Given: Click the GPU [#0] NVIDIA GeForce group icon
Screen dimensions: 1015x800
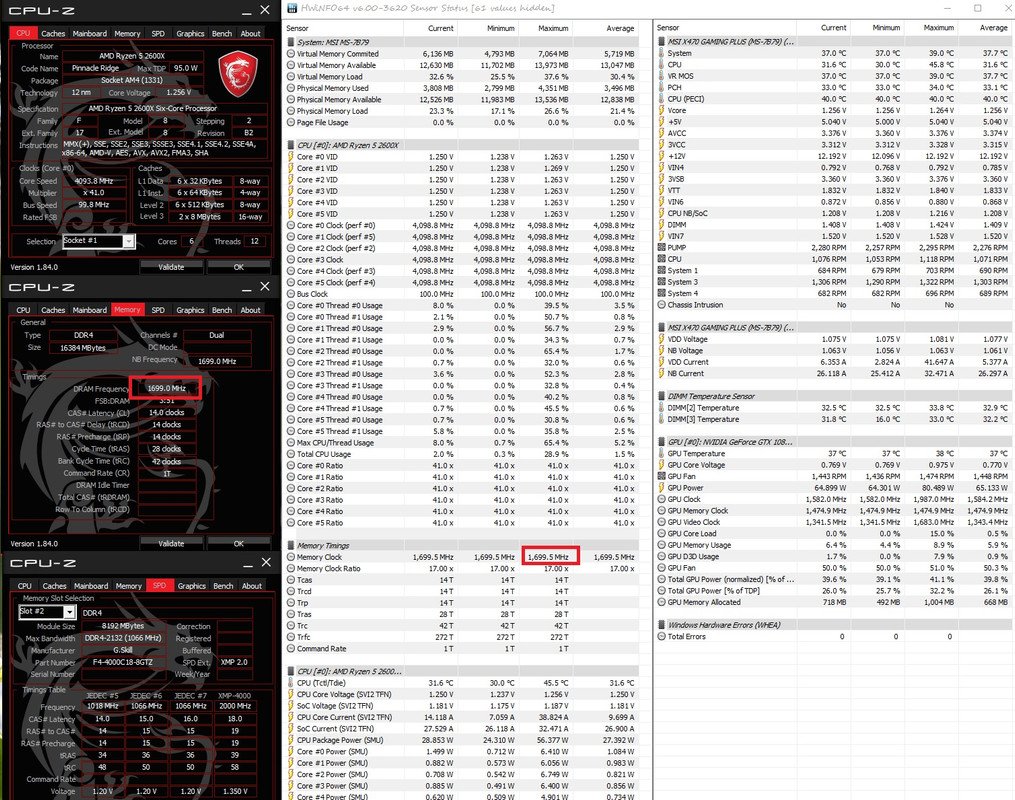Looking at the screenshot, I should [662, 442].
